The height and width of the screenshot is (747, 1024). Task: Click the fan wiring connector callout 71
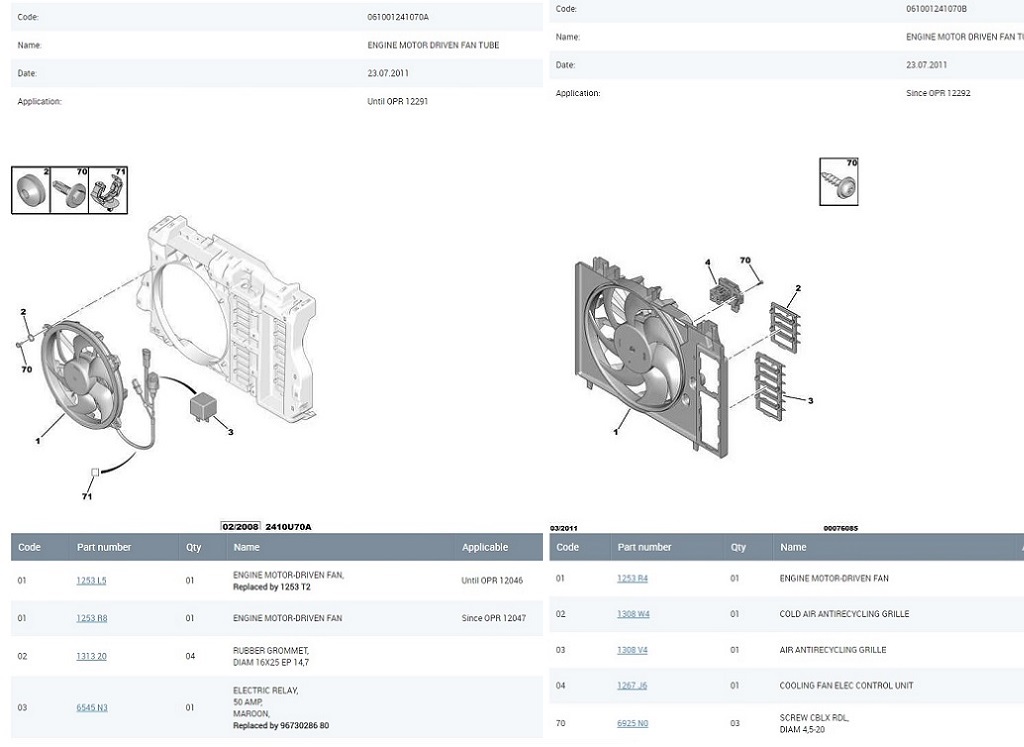pyautogui.click(x=94, y=472)
